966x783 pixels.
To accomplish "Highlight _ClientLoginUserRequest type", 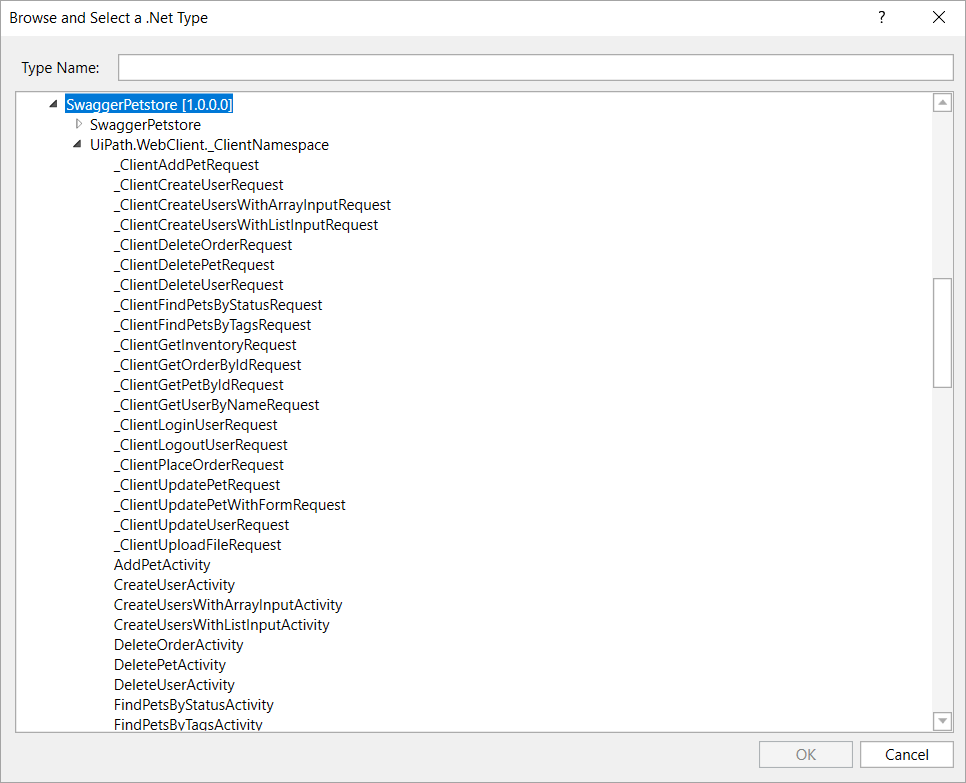I will [196, 425].
